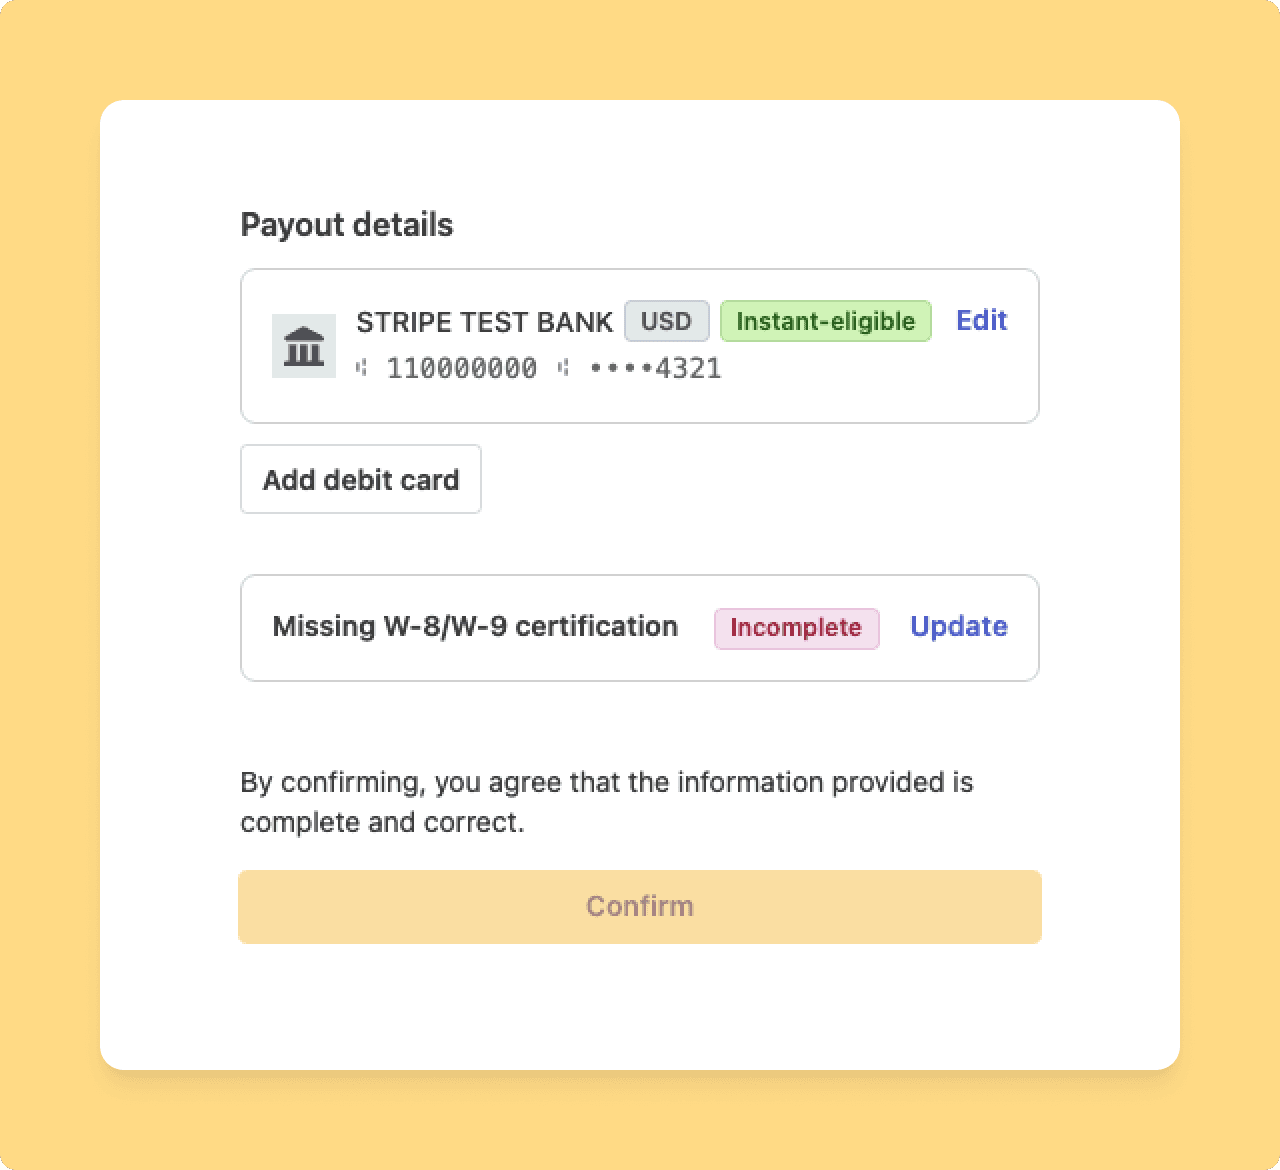Screen dimensions: 1280x1170
Task: Click the confirmation agreement text
Action: [606, 782]
